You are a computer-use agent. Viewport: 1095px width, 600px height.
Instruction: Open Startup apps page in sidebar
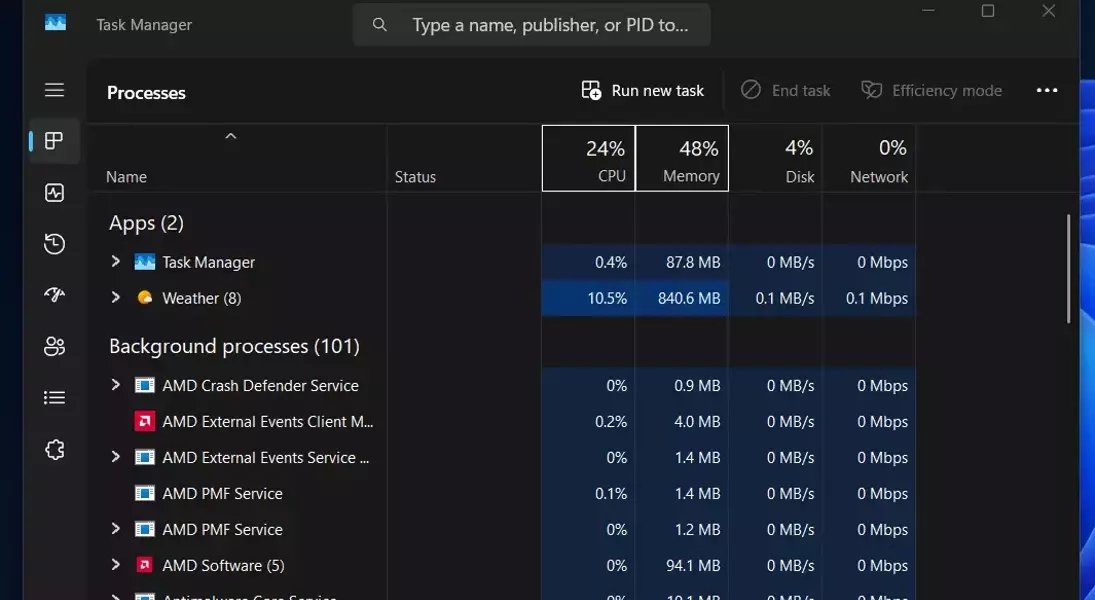[54, 295]
